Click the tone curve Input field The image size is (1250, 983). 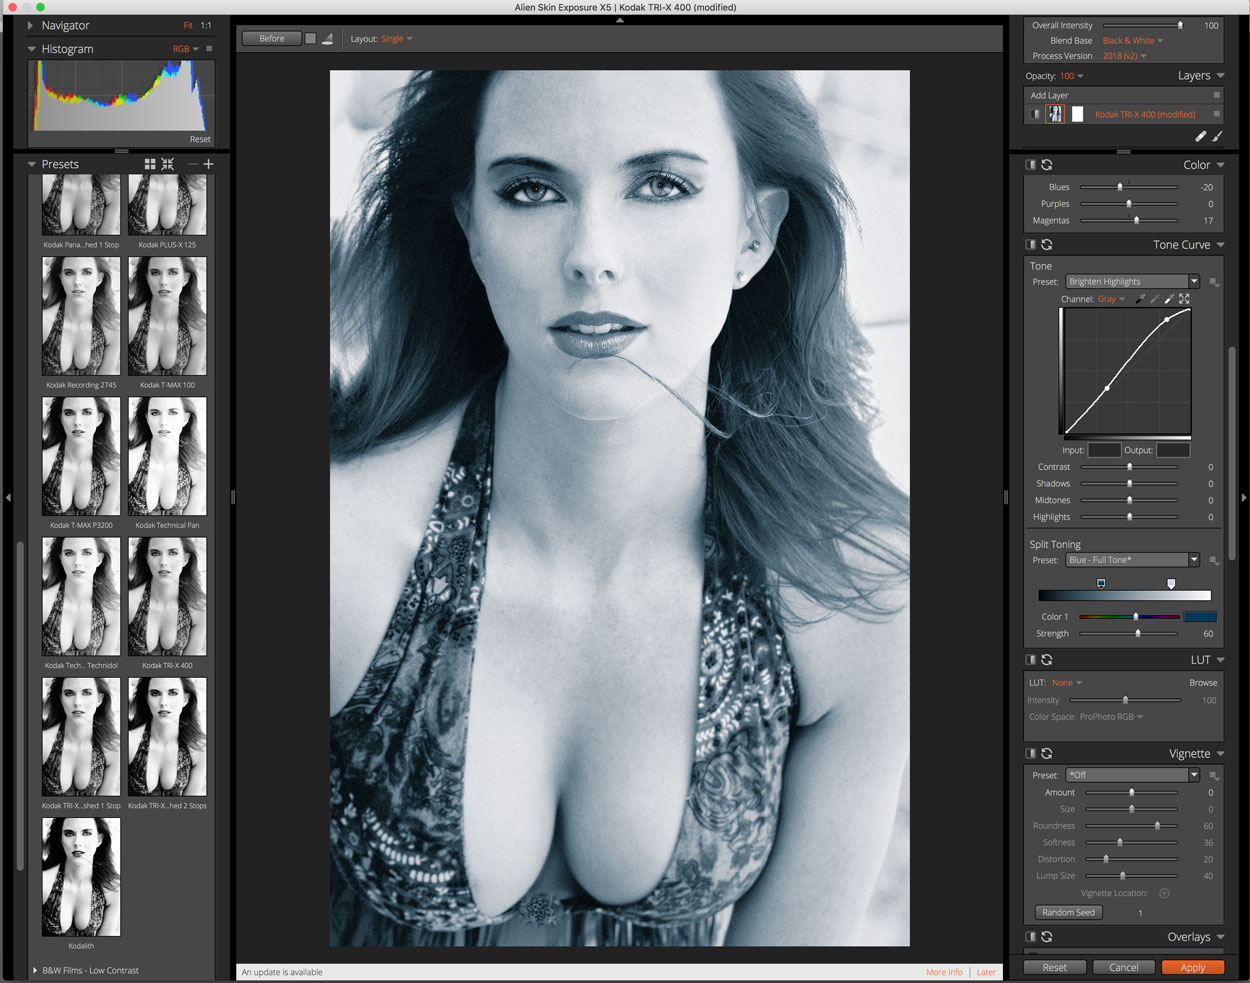[1104, 451]
